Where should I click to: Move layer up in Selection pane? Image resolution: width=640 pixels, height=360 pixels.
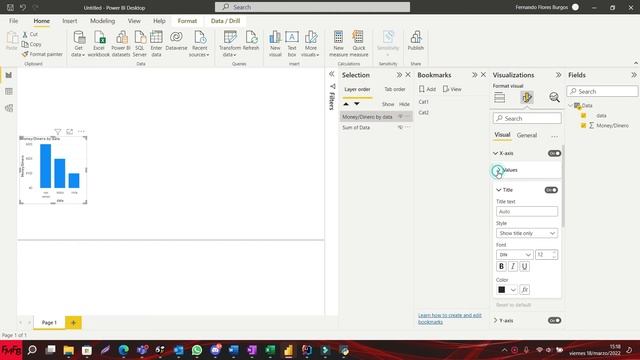pos(346,104)
